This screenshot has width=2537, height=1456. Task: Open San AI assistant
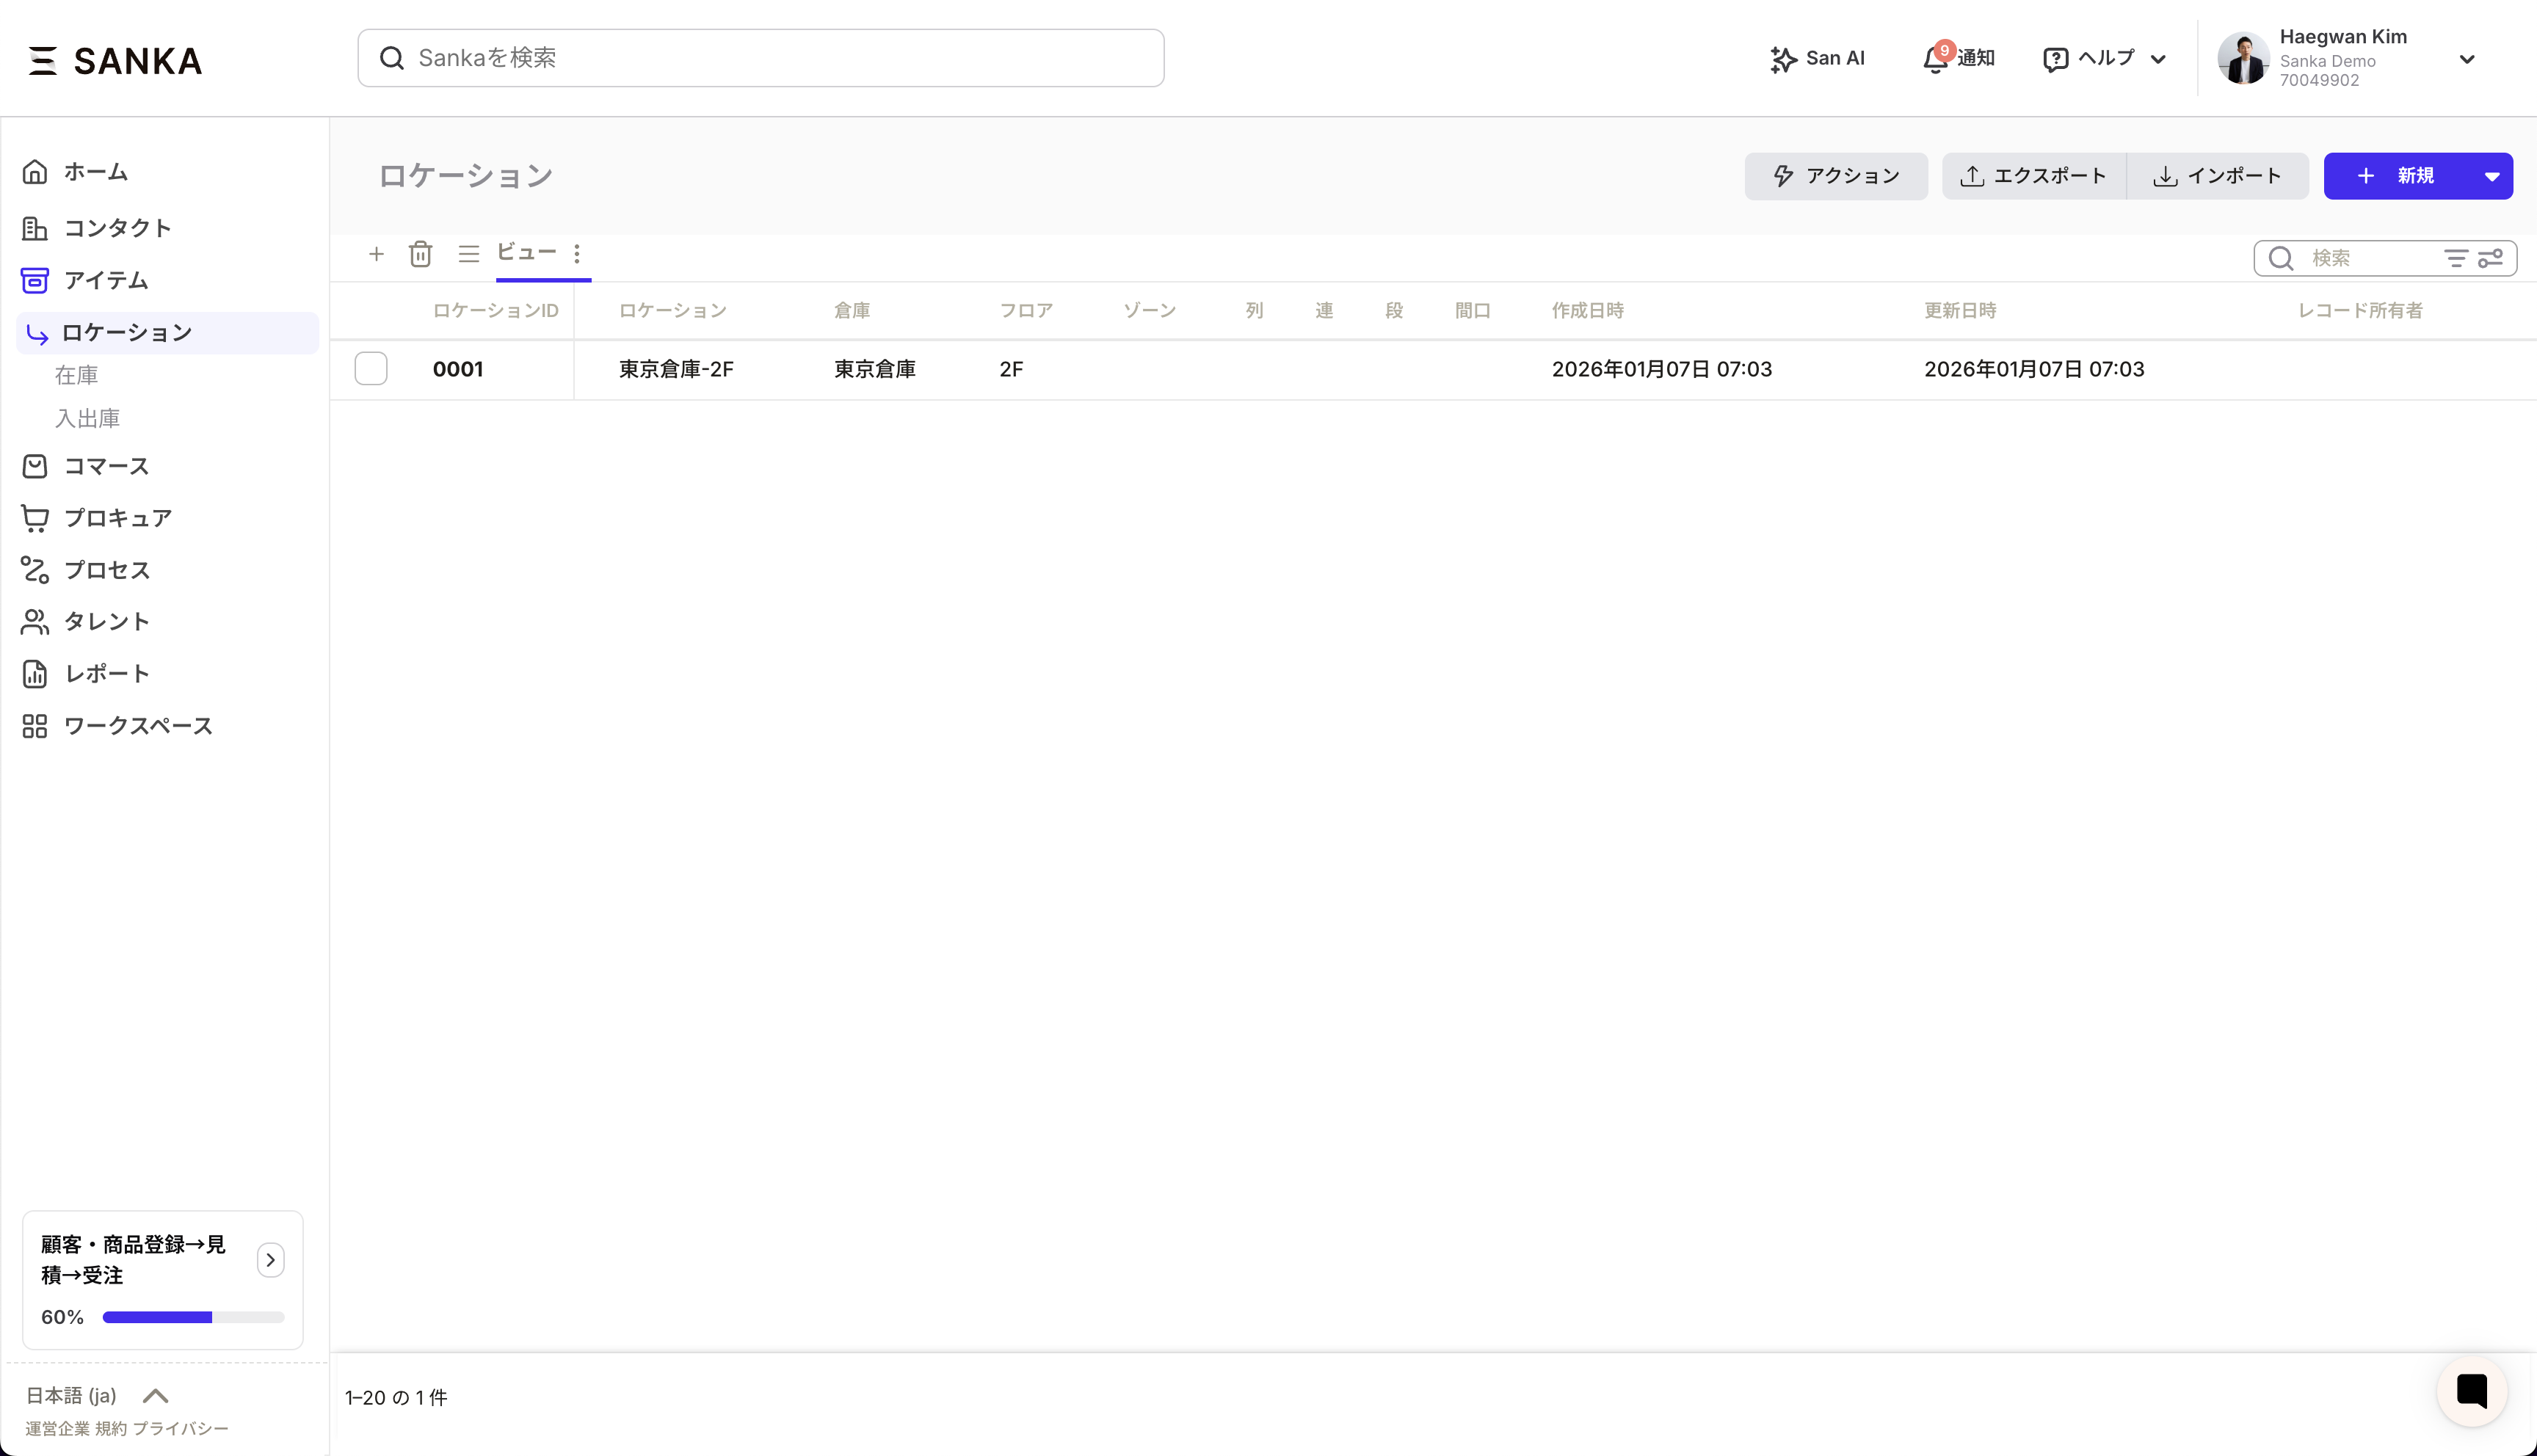pyautogui.click(x=1817, y=59)
